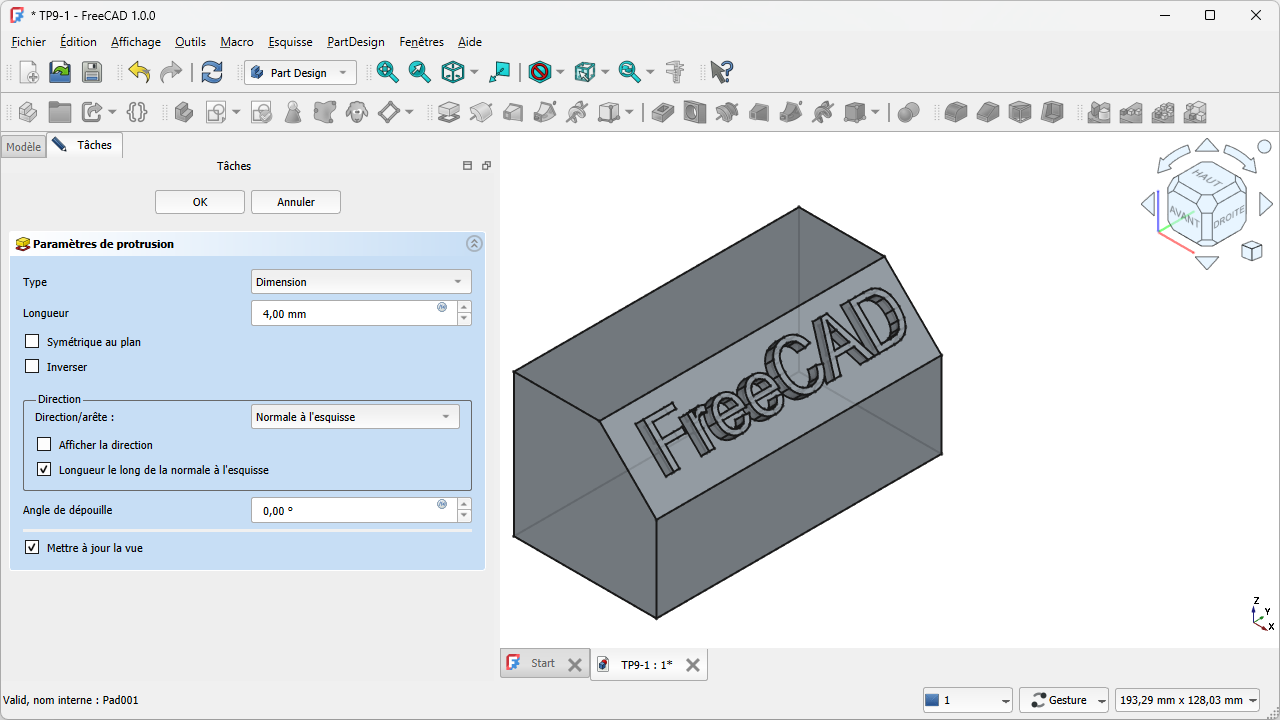Collapse the Paramètres de protrusion panel
Image resolution: width=1280 pixels, height=720 pixels.
(x=474, y=244)
